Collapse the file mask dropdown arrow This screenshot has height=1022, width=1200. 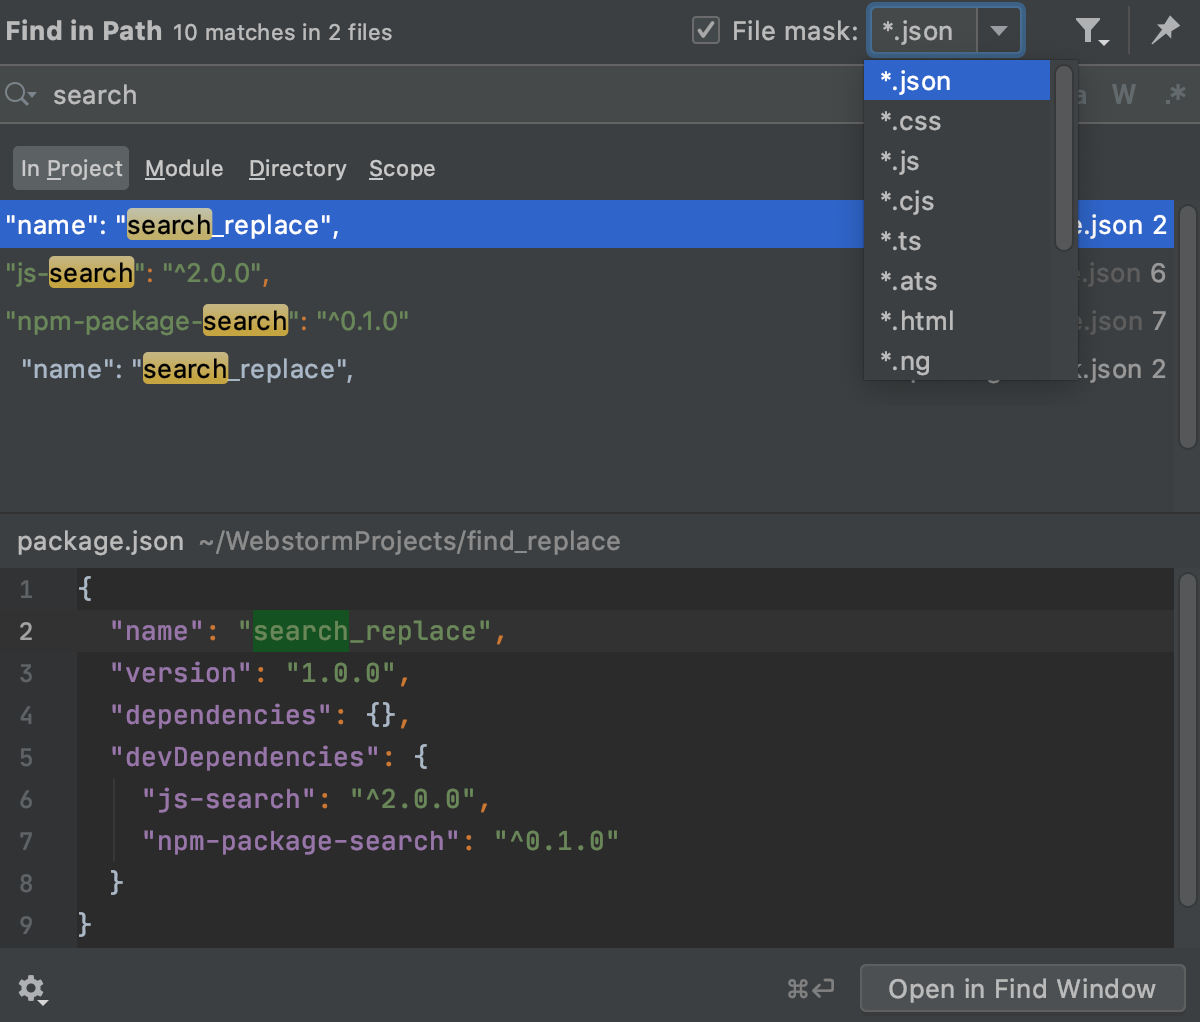coord(999,30)
